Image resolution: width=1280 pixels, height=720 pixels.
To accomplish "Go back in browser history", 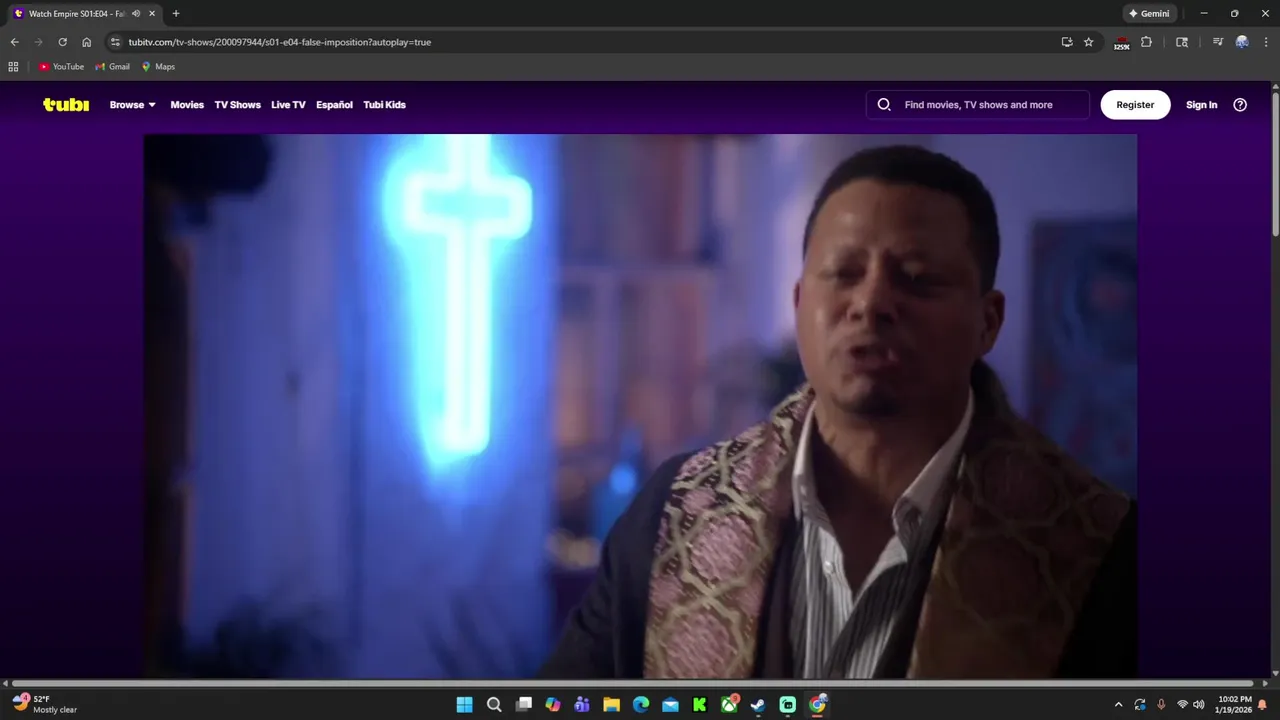I will (x=14, y=42).
